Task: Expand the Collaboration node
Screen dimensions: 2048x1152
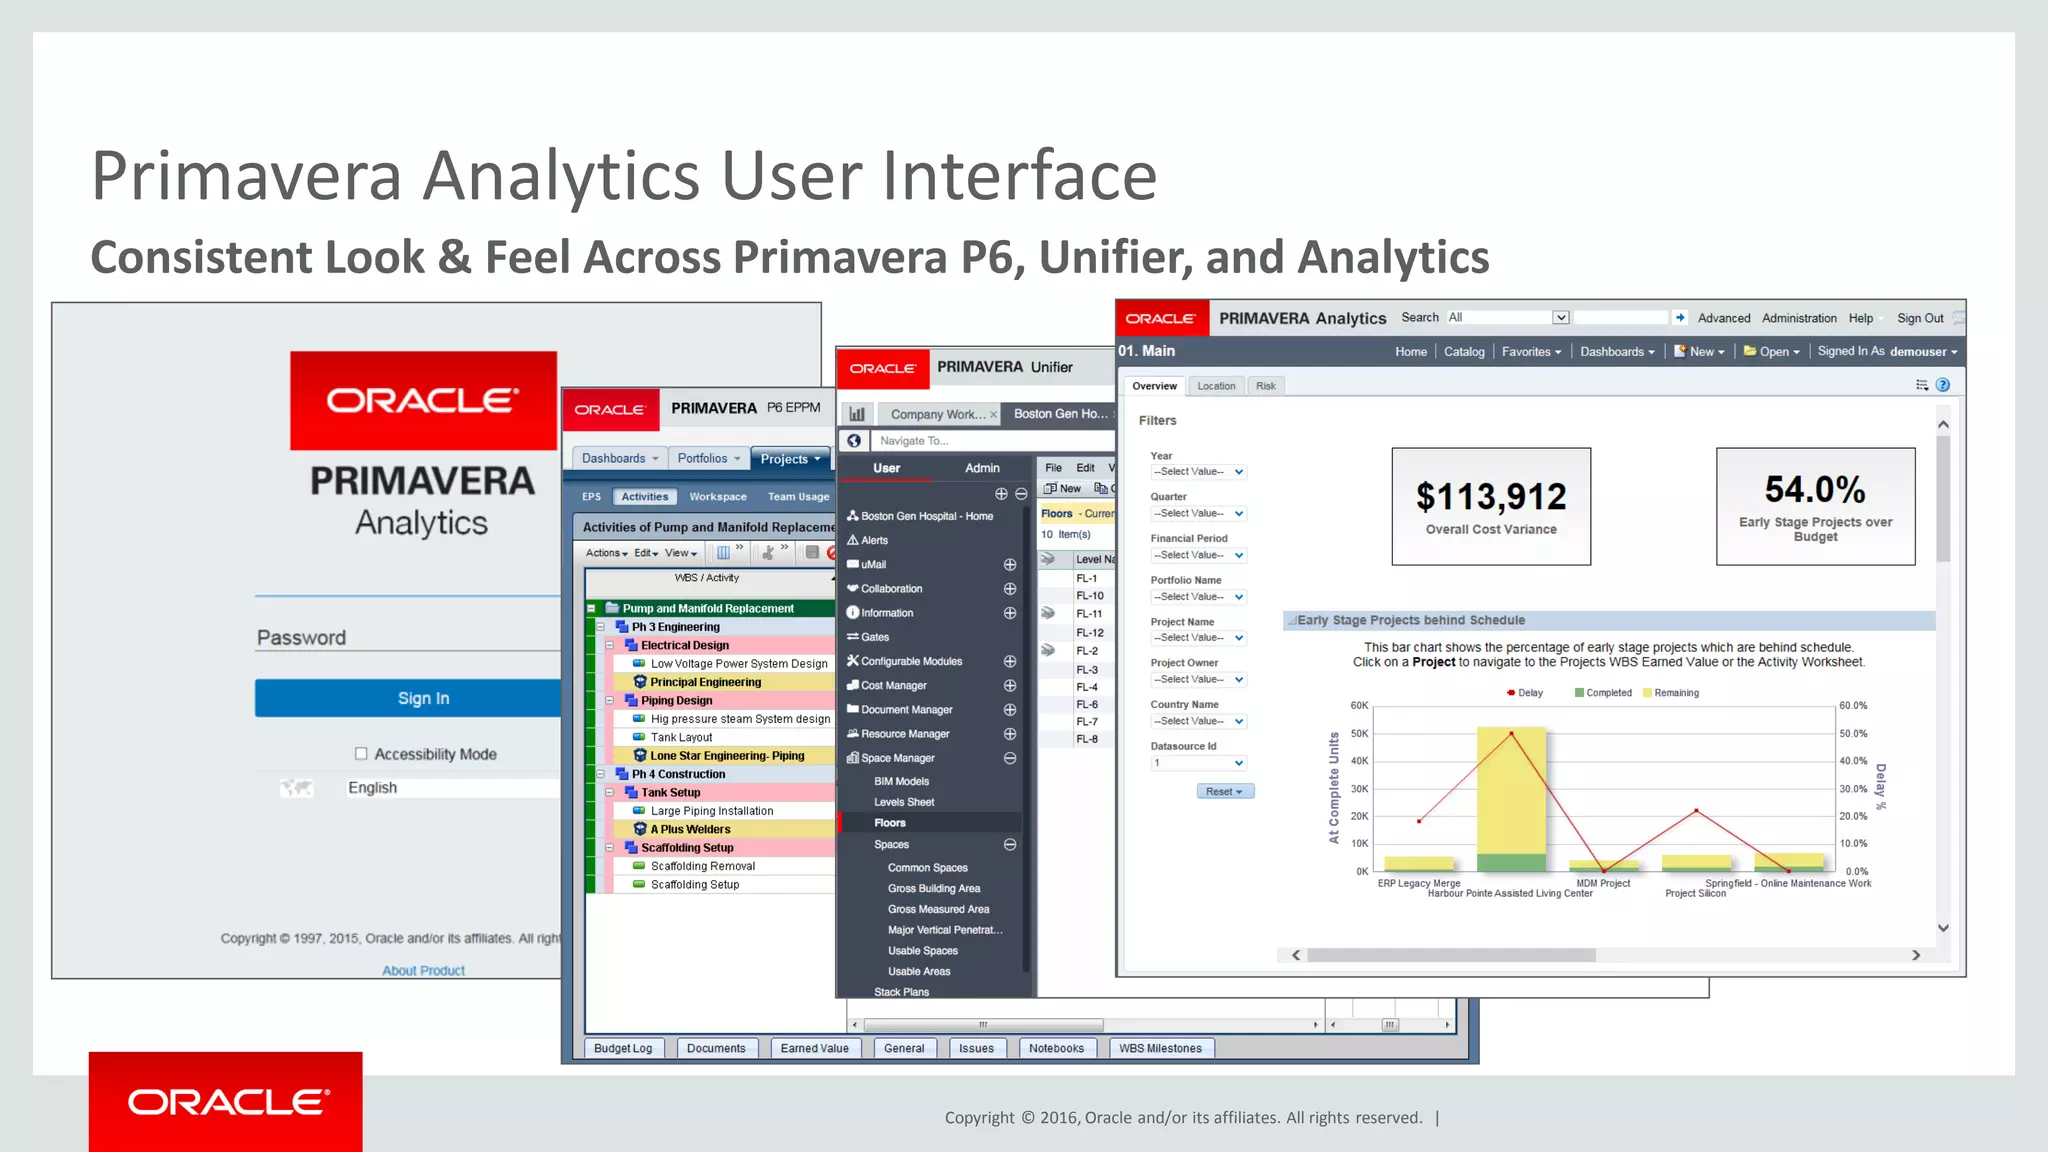Action: click(x=1010, y=589)
